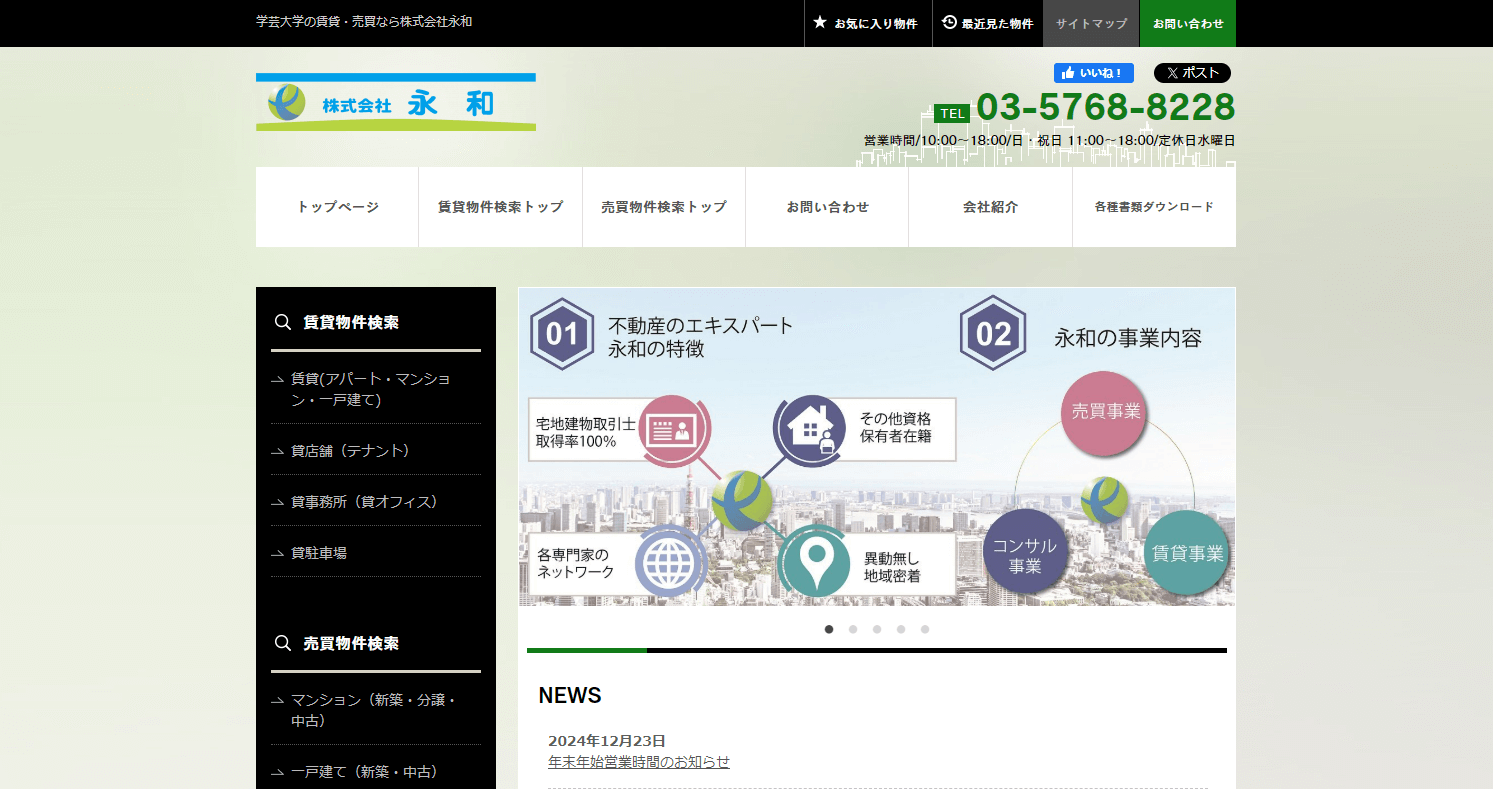Viewport: 1493px width, 789px height.
Task: Click the Facebook いいね！ button
Action: (x=1094, y=72)
